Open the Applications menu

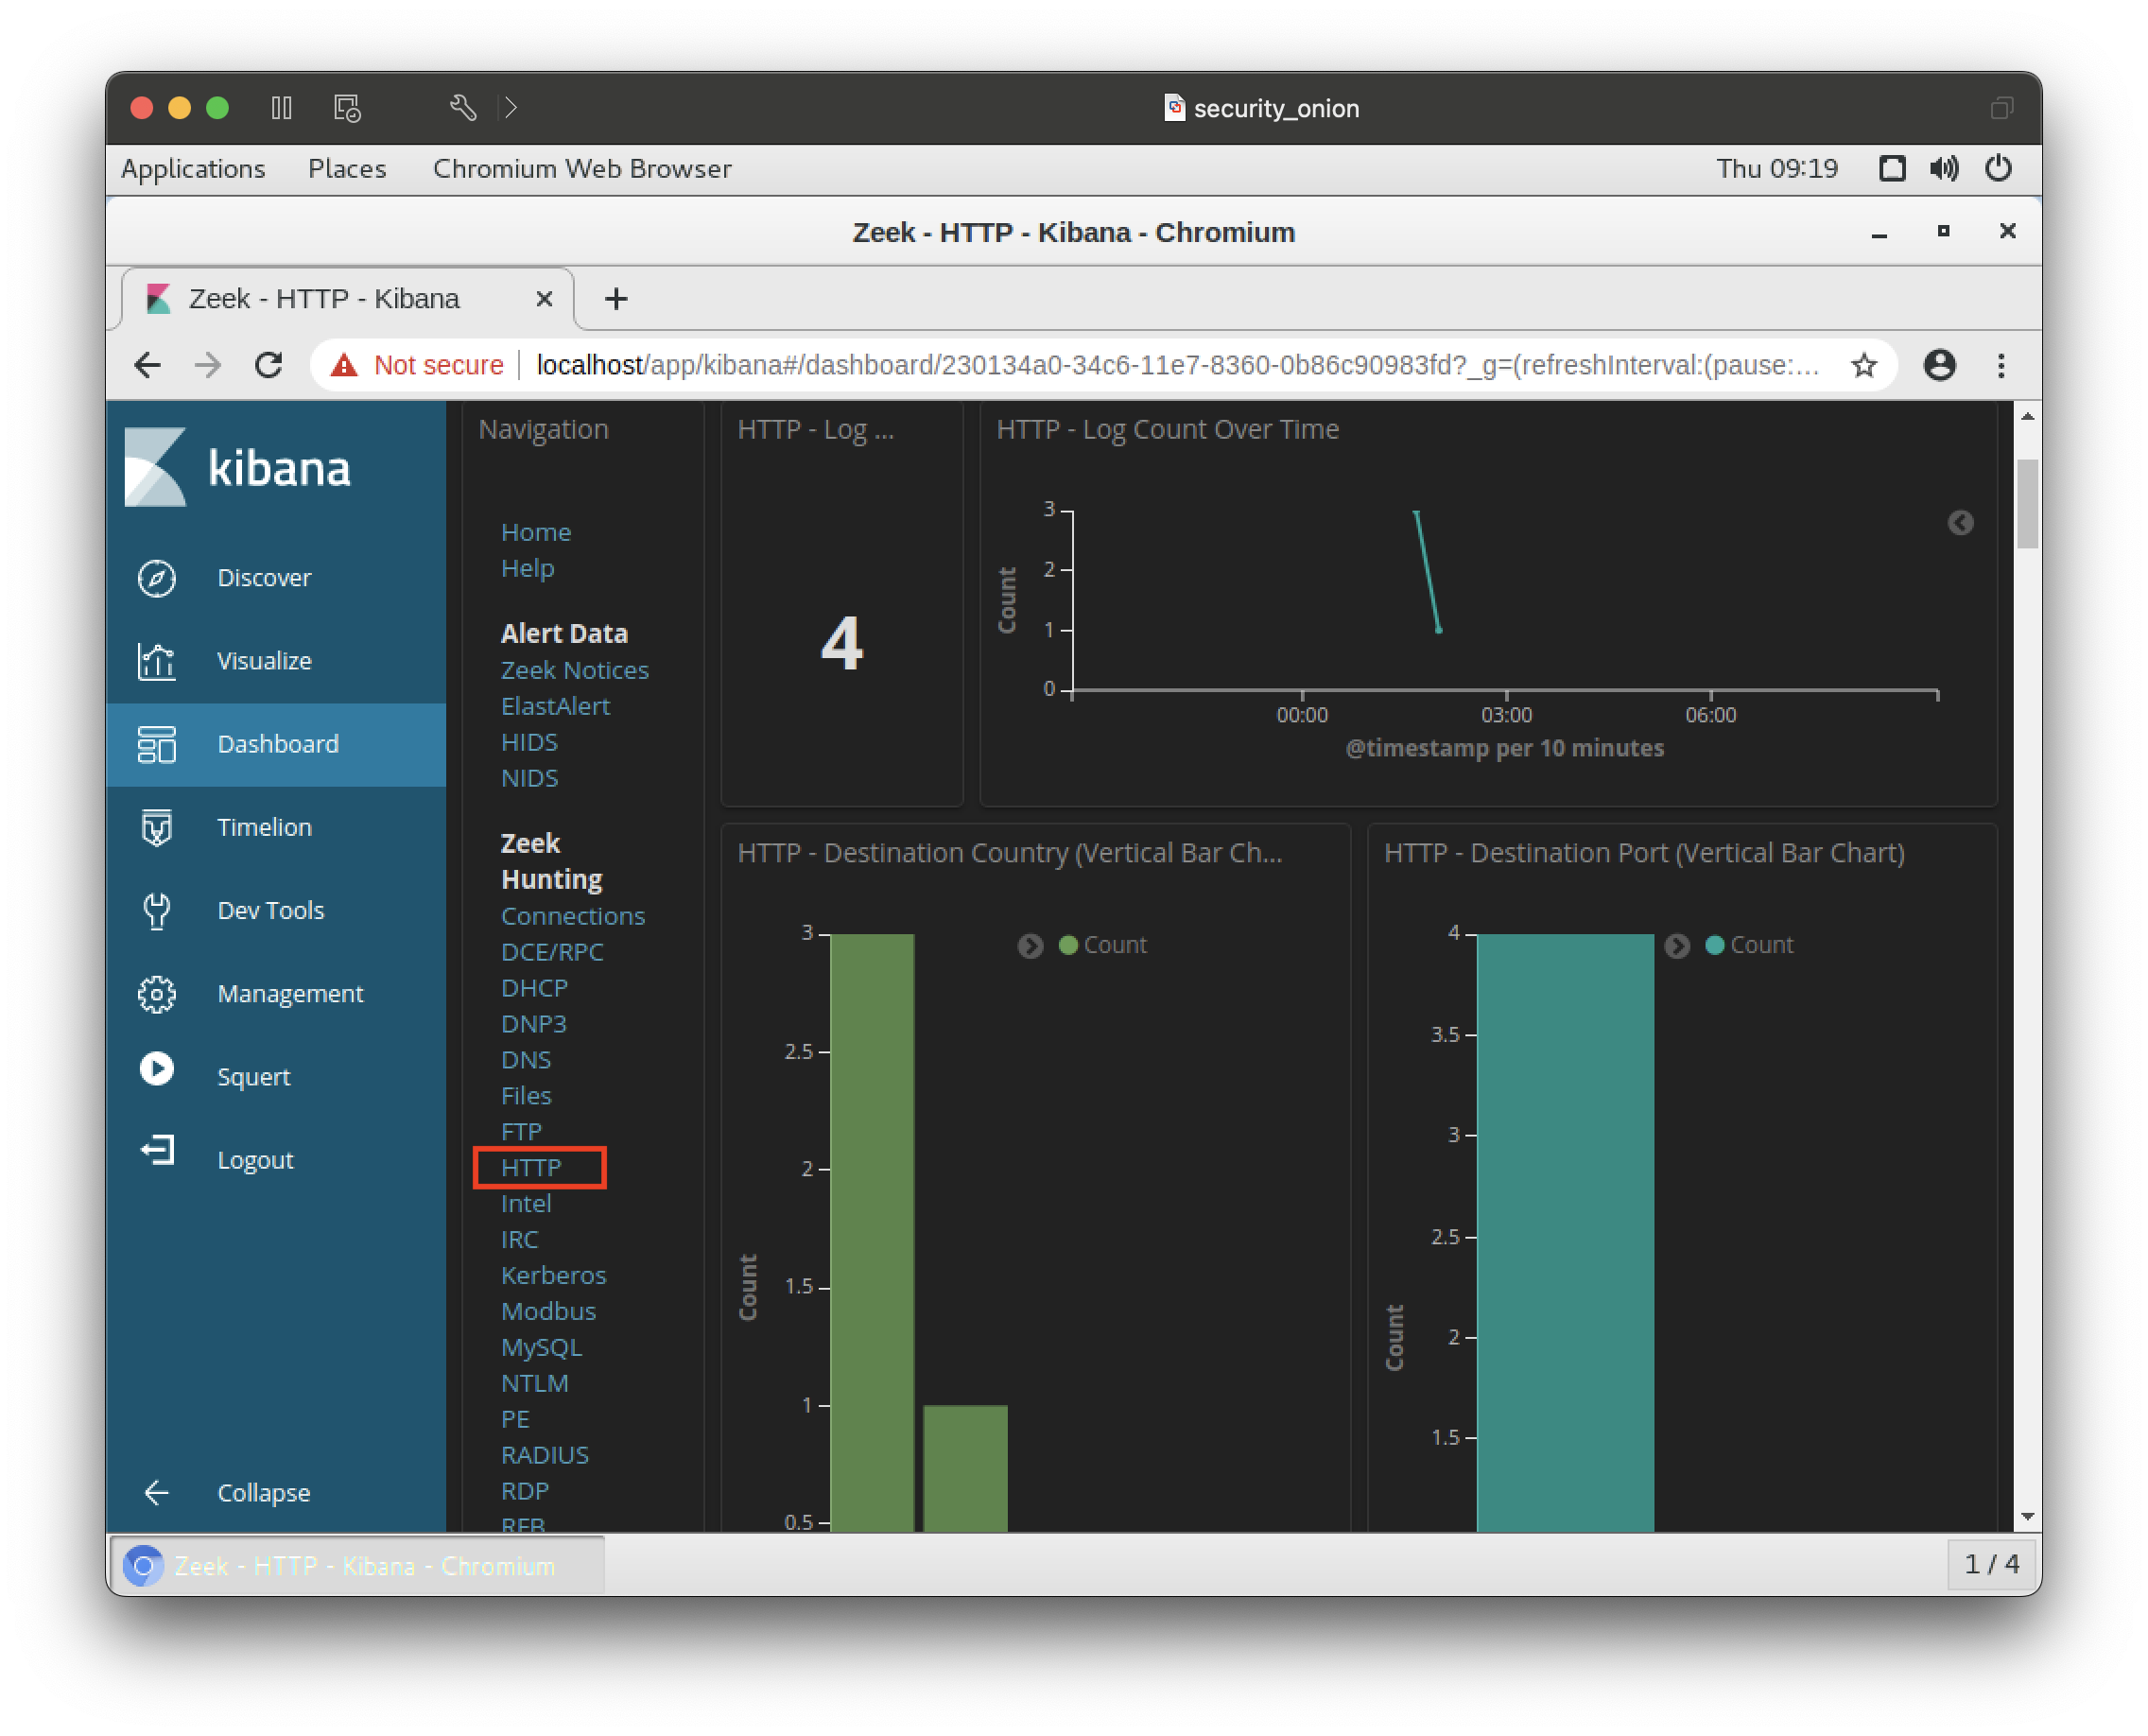coord(193,168)
